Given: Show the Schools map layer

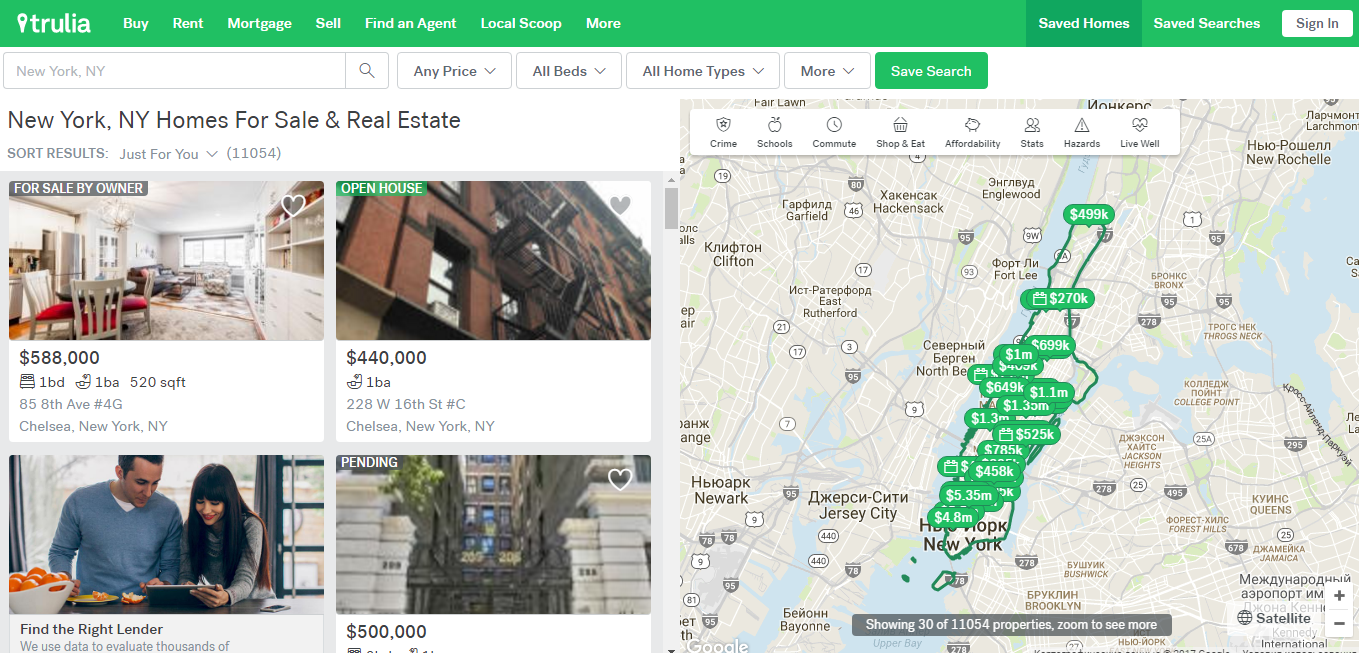Looking at the screenshot, I should [x=774, y=132].
